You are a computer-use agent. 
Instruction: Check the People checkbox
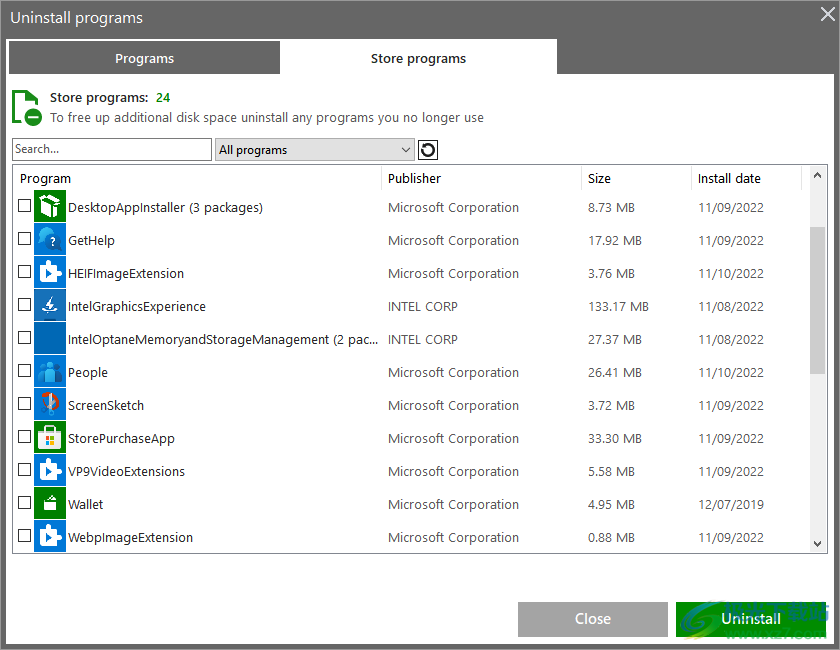[24, 370]
